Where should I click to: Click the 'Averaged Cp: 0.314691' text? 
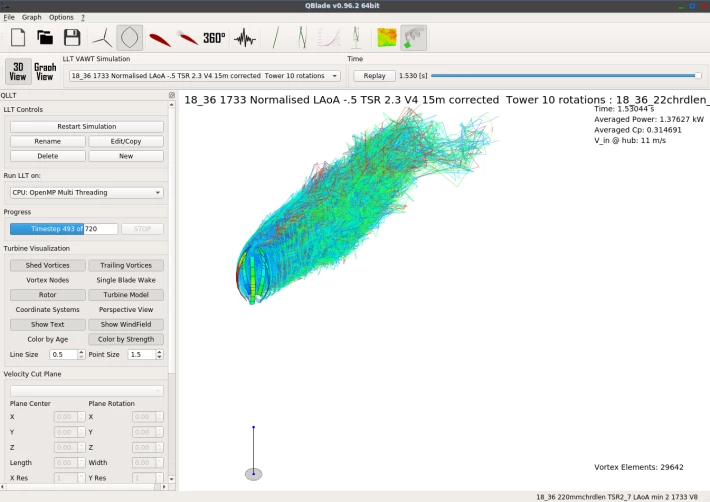[638, 130]
